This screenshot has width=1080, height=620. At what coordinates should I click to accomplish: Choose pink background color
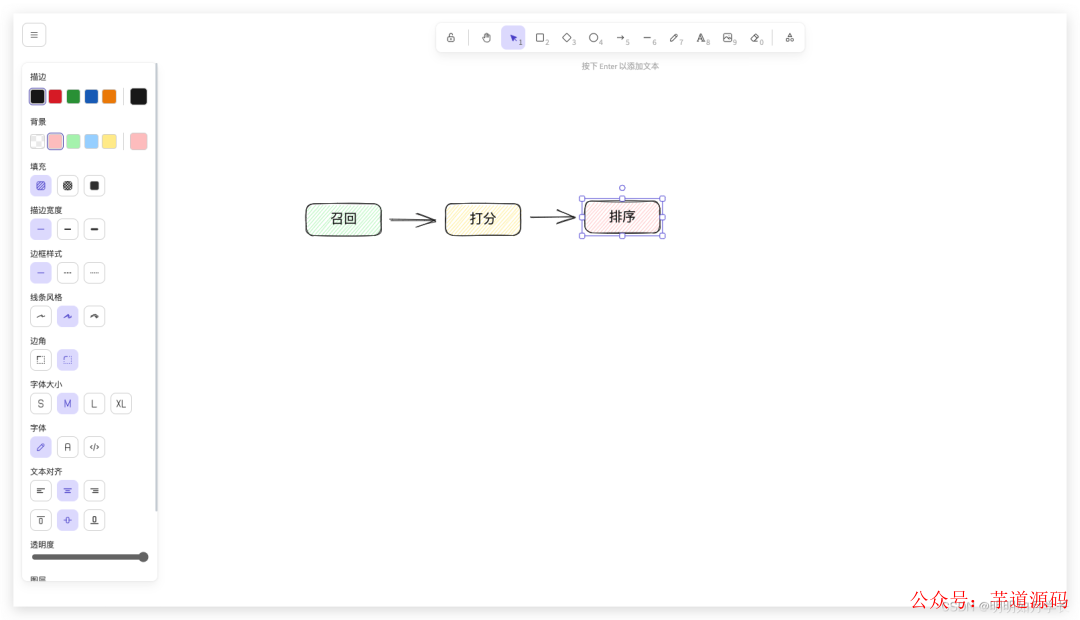pos(55,141)
